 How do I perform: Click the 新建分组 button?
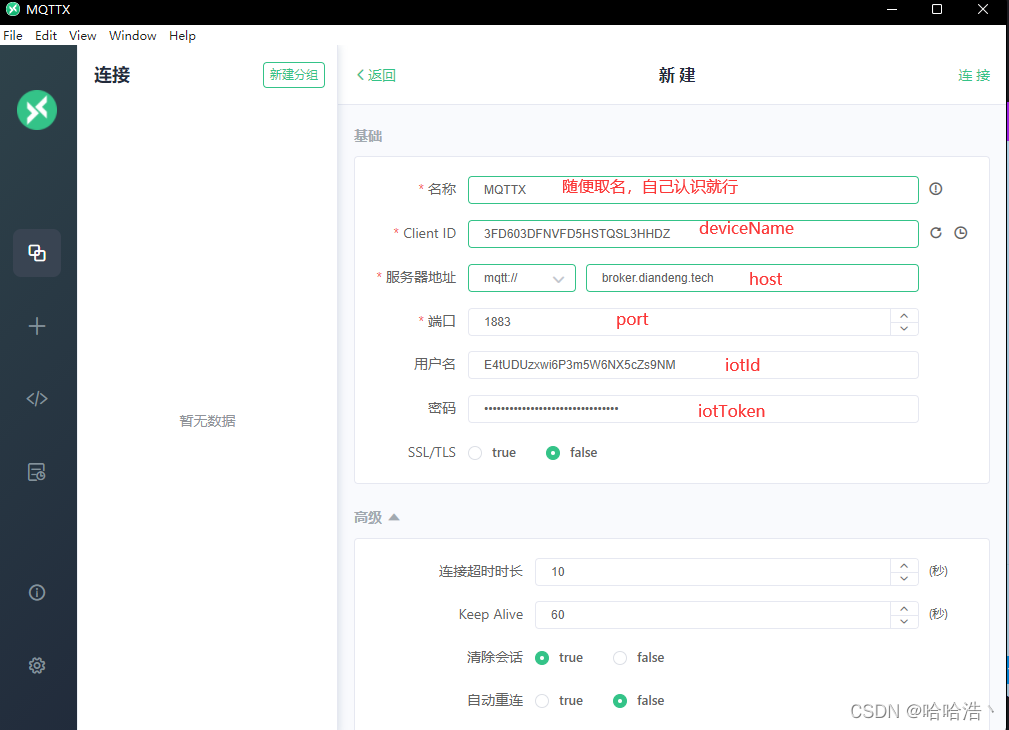[293, 75]
